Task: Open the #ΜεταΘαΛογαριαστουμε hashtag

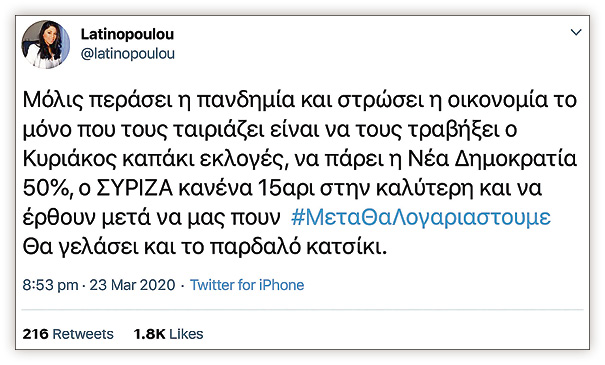Action: pyautogui.click(x=421, y=217)
